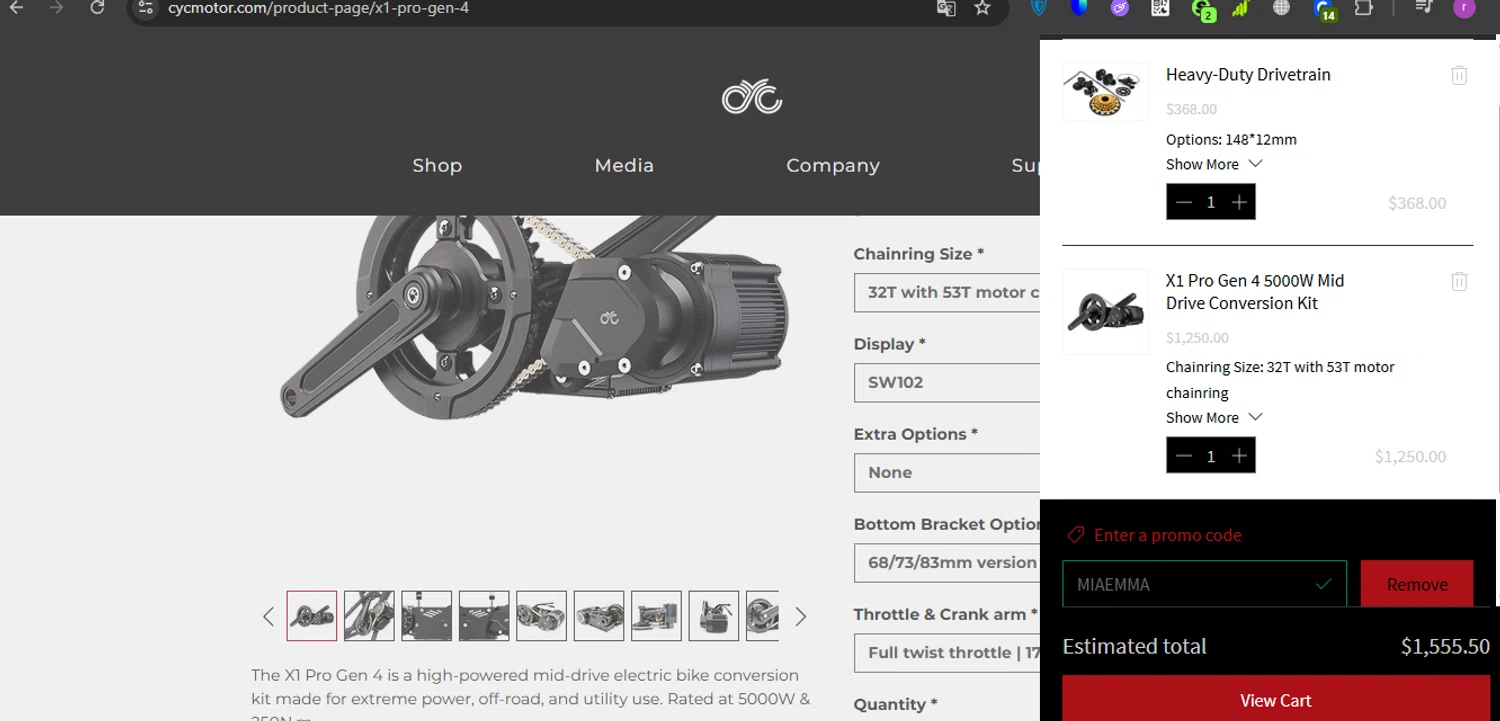
Task: Click the translate page icon in address bar
Action: coord(945,8)
